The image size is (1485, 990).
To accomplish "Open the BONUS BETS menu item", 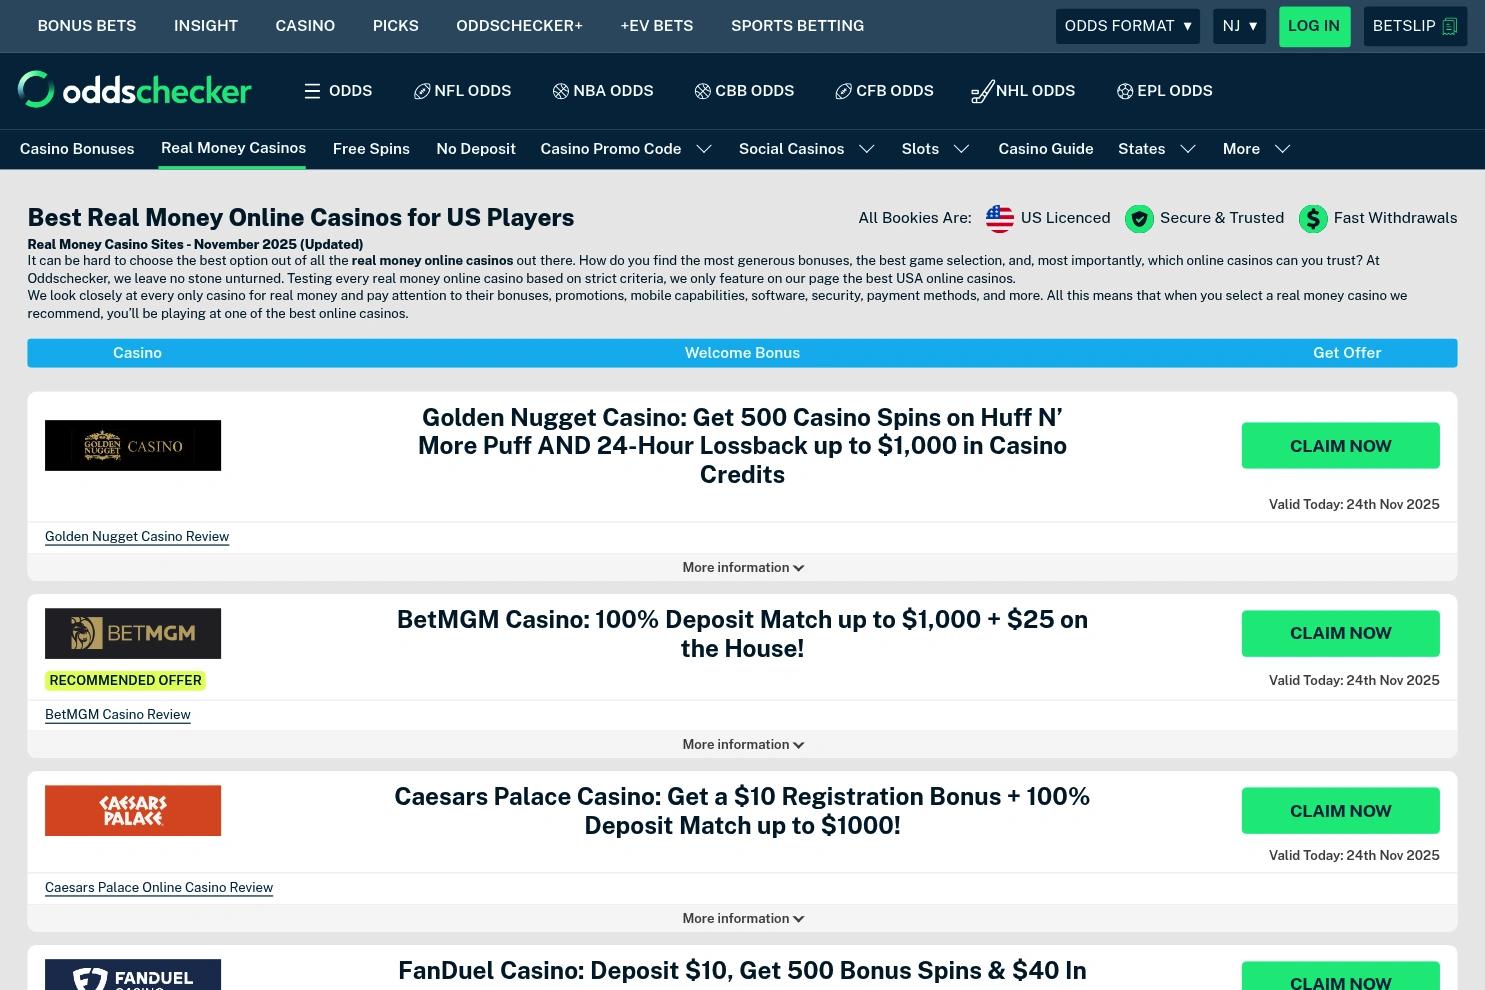I will point(87,26).
